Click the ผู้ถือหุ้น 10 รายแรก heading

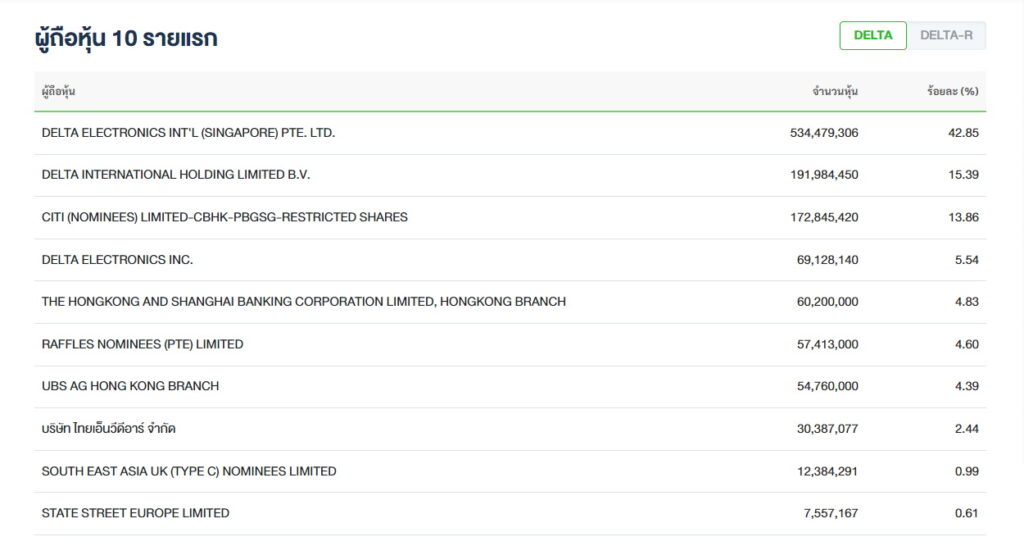(x=126, y=39)
